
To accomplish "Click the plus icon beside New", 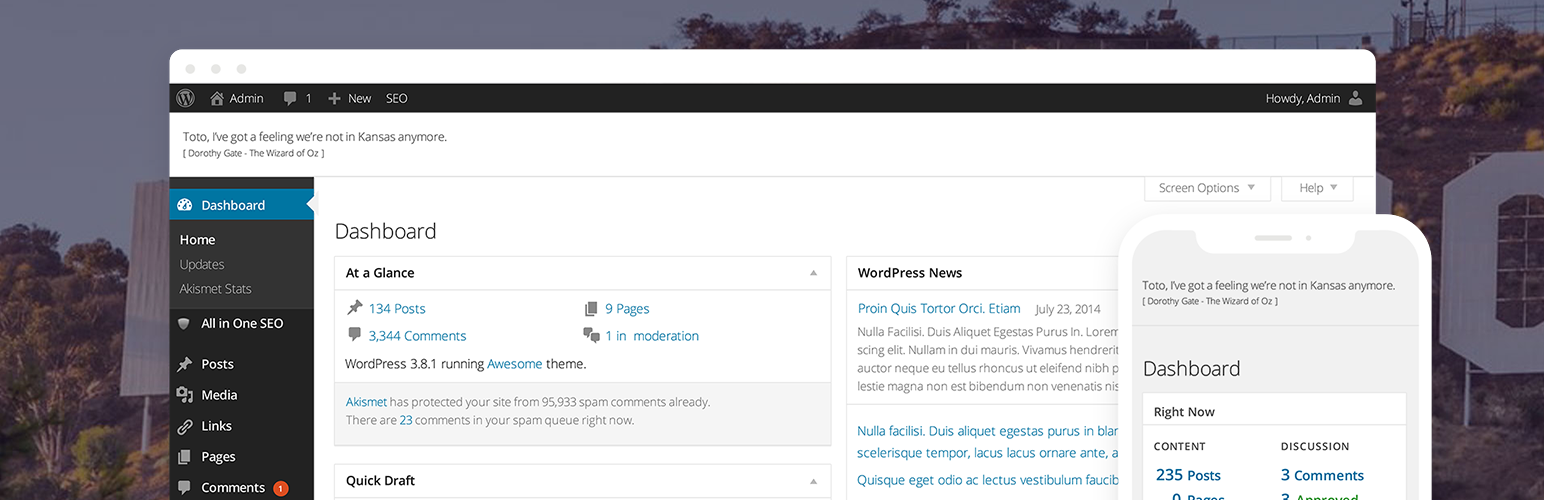I will coord(334,98).
